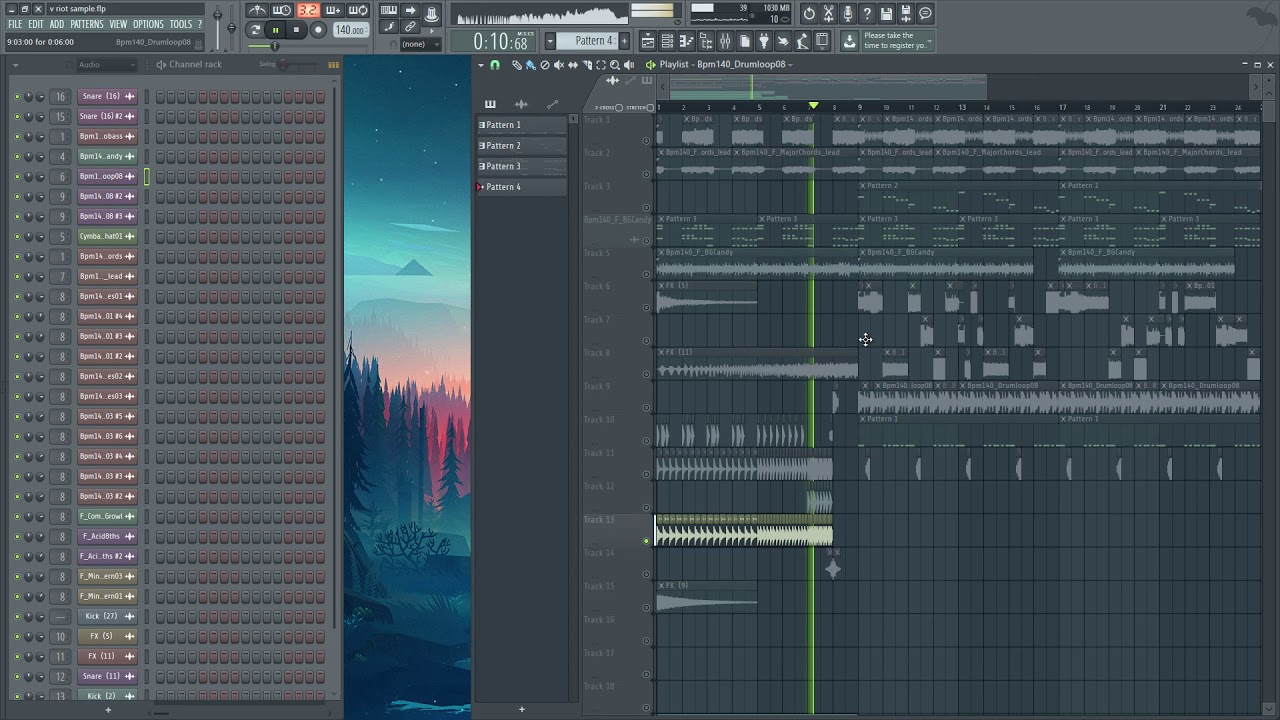Image resolution: width=1280 pixels, height=720 pixels.
Task: Show the Mixer window icon
Action: (725, 41)
